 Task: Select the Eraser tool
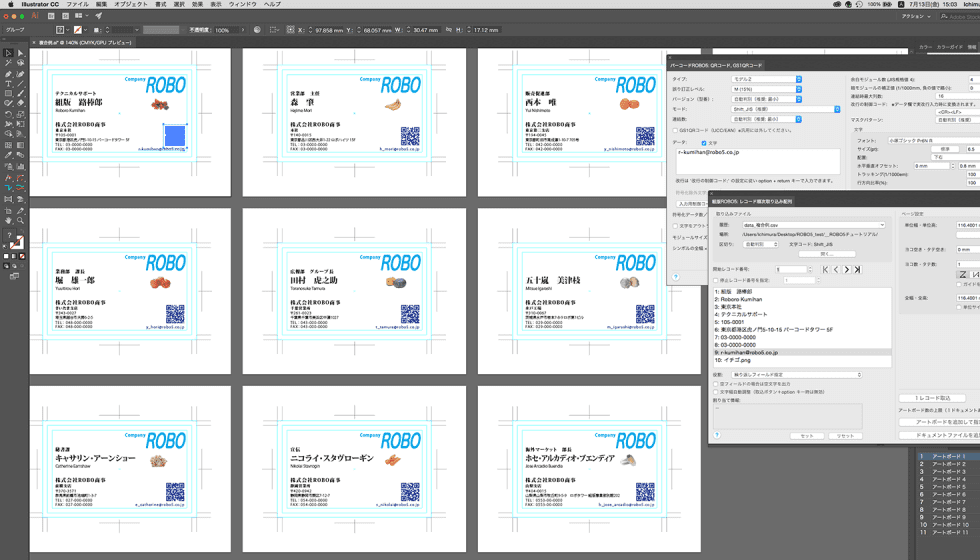pos(20,104)
